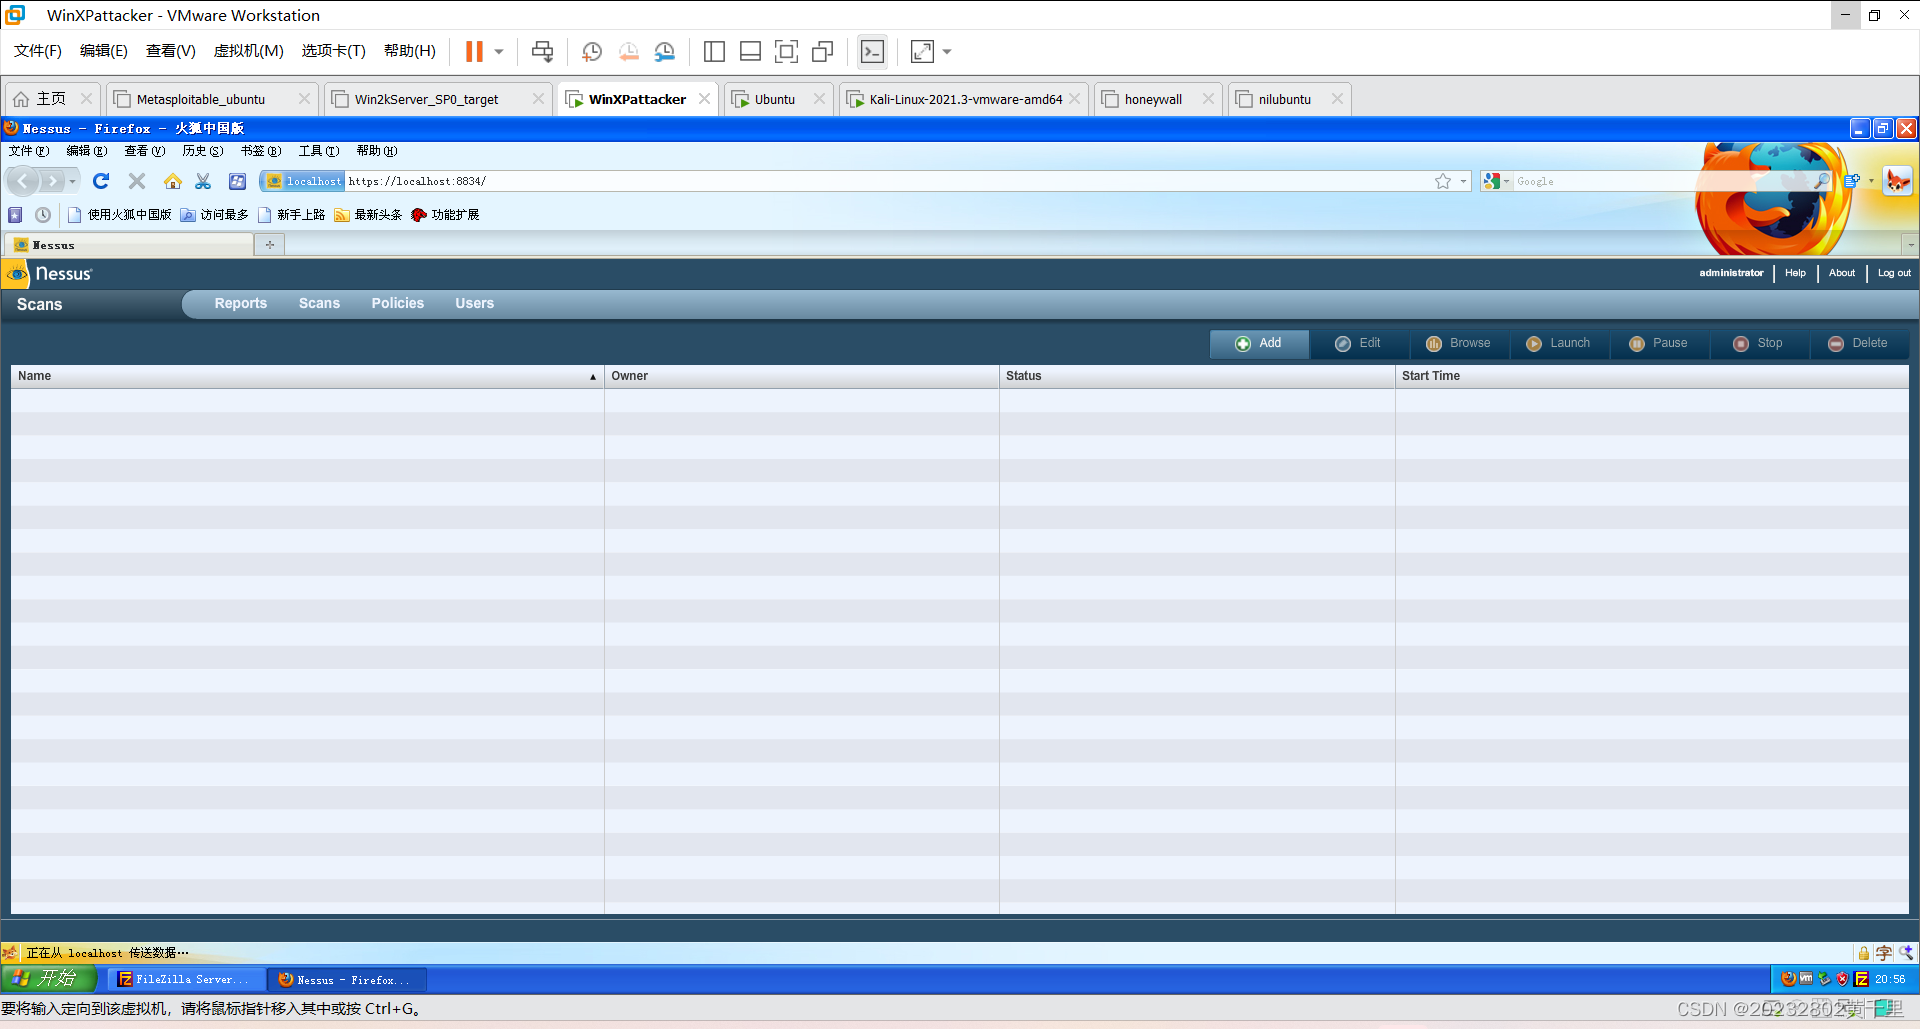The width and height of the screenshot is (1920, 1029).
Task: Enter full screen mode icon
Action: tap(786, 52)
